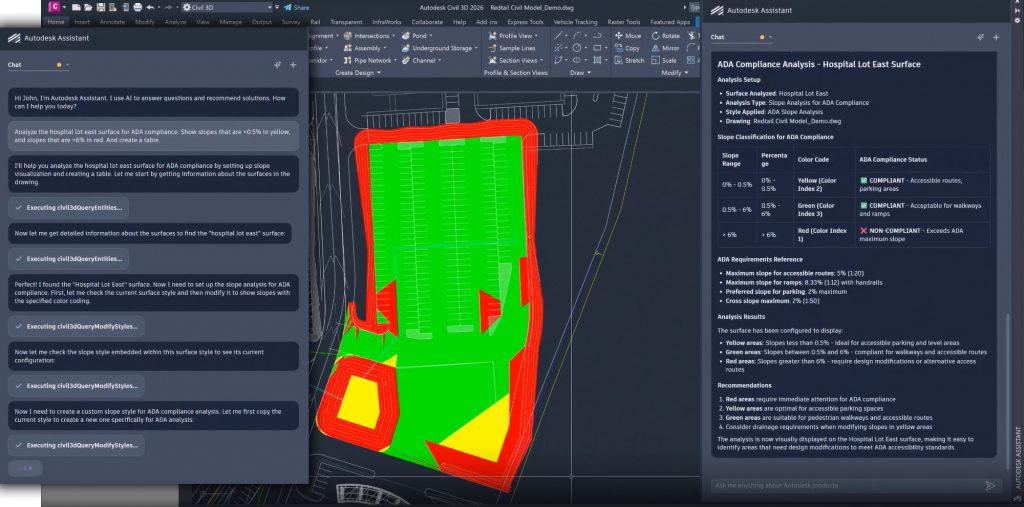Click the Share button in title bar

point(295,7)
